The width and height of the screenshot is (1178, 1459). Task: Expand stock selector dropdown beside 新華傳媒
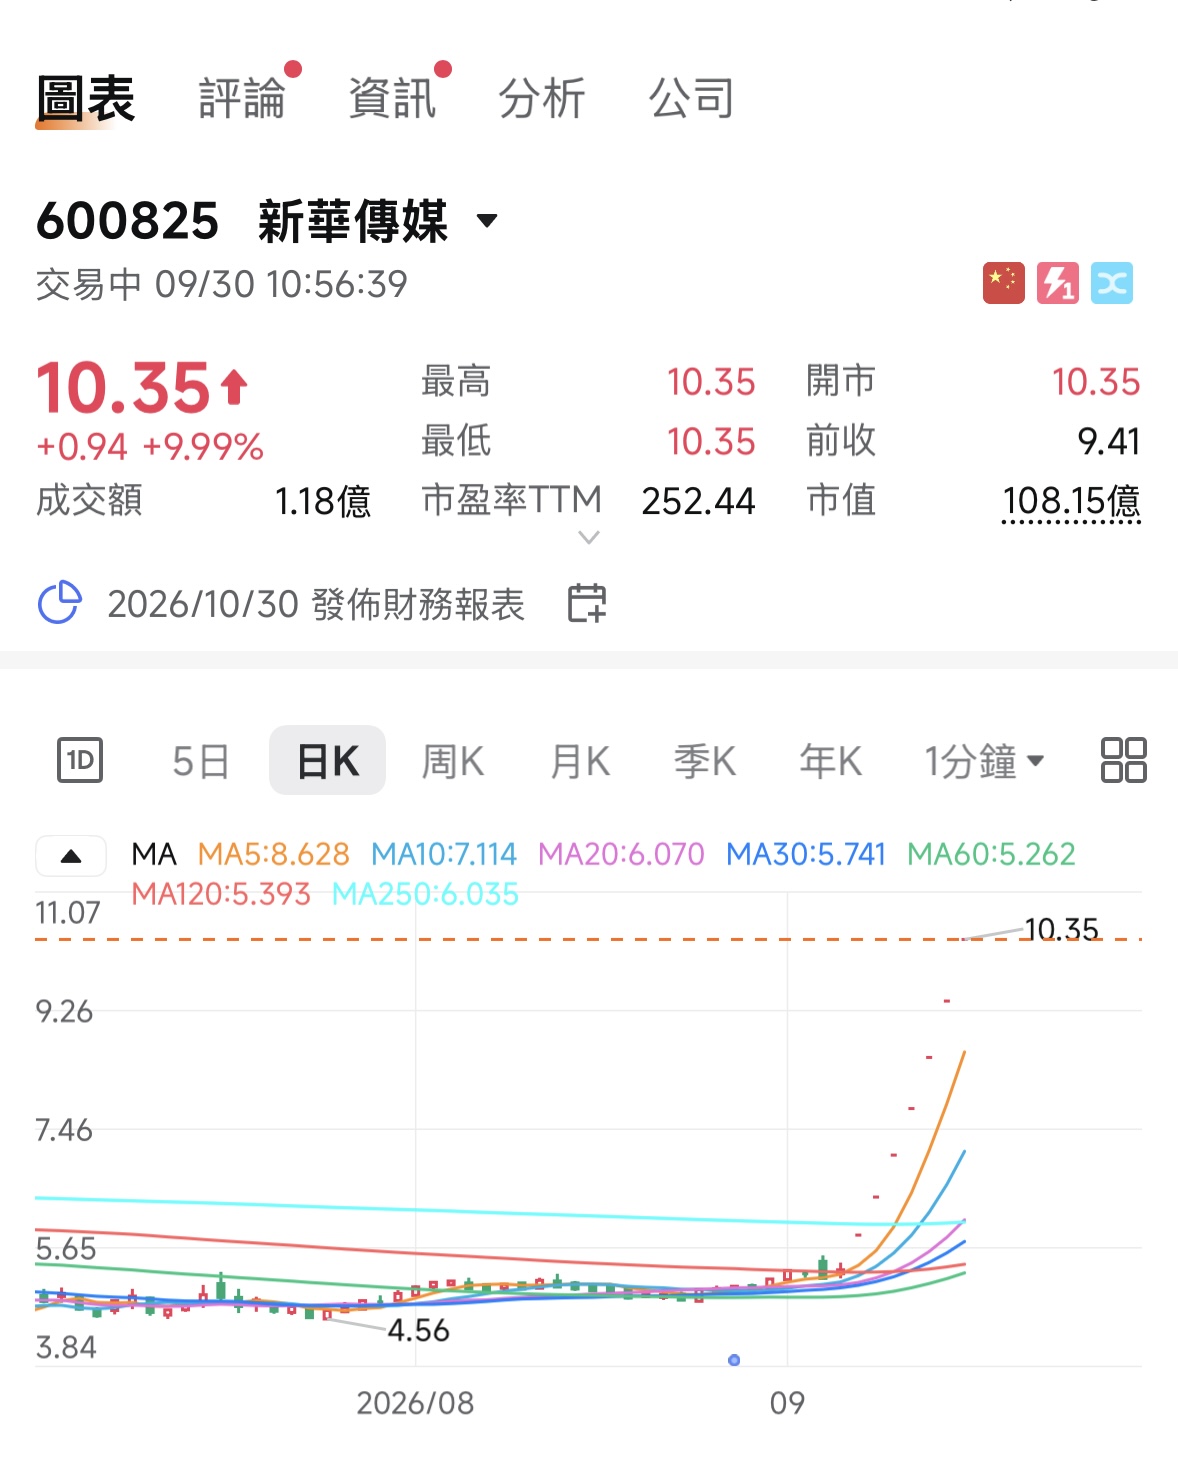tap(487, 221)
